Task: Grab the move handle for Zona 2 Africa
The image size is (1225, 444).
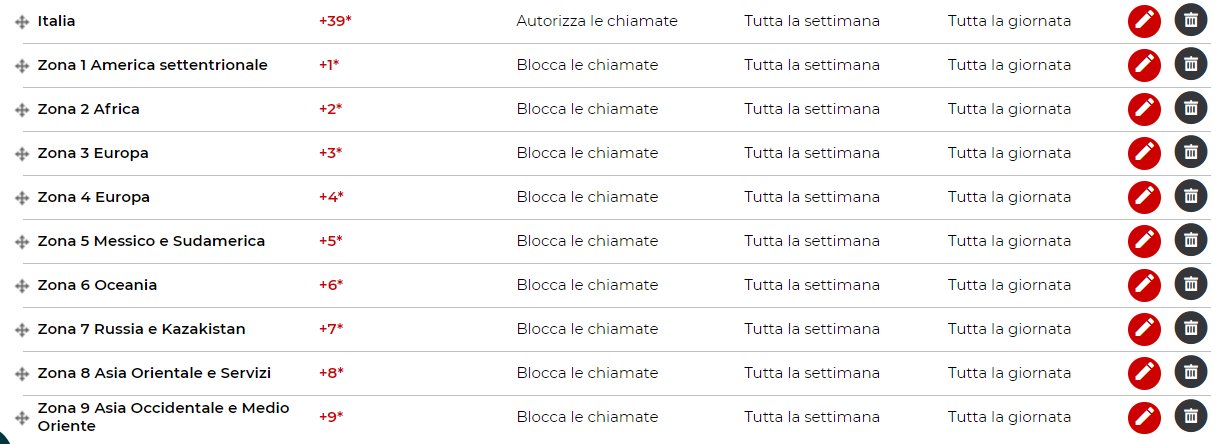Action: (22, 110)
